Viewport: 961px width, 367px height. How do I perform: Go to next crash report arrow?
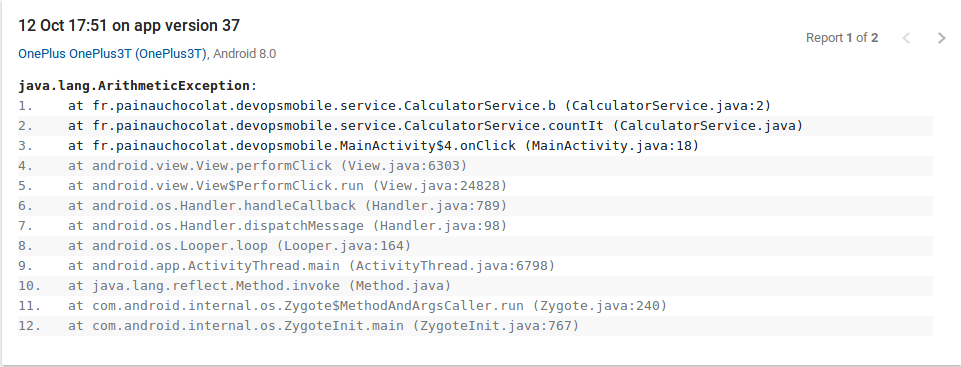pyautogui.click(x=942, y=38)
